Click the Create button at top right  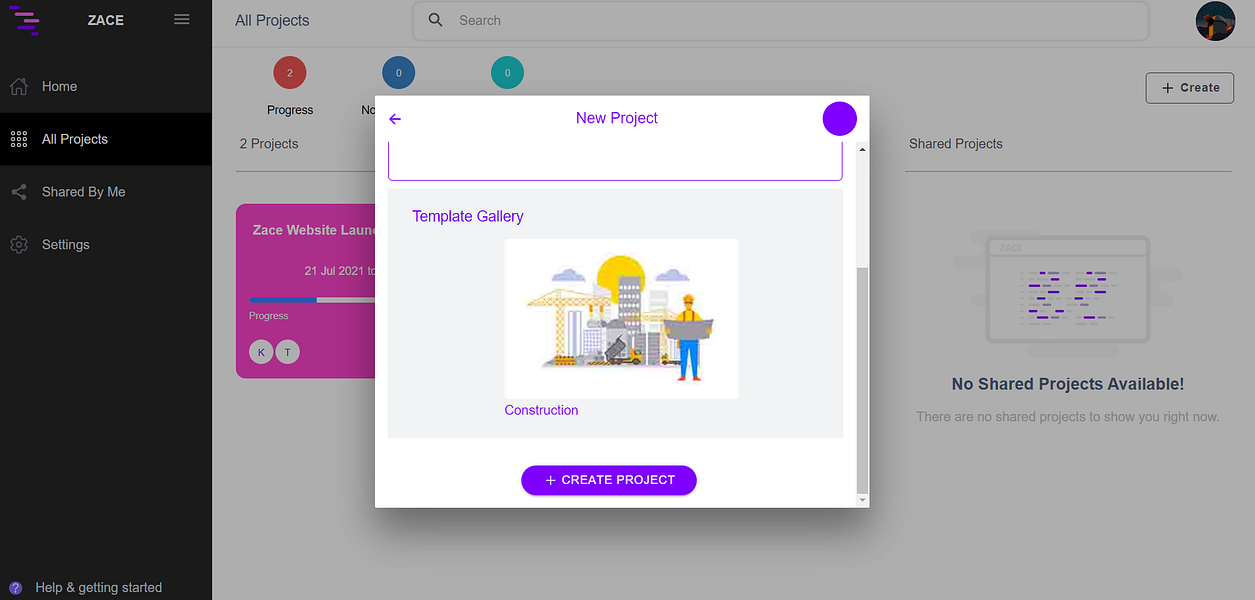pyautogui.click(x=1189, y=88)
